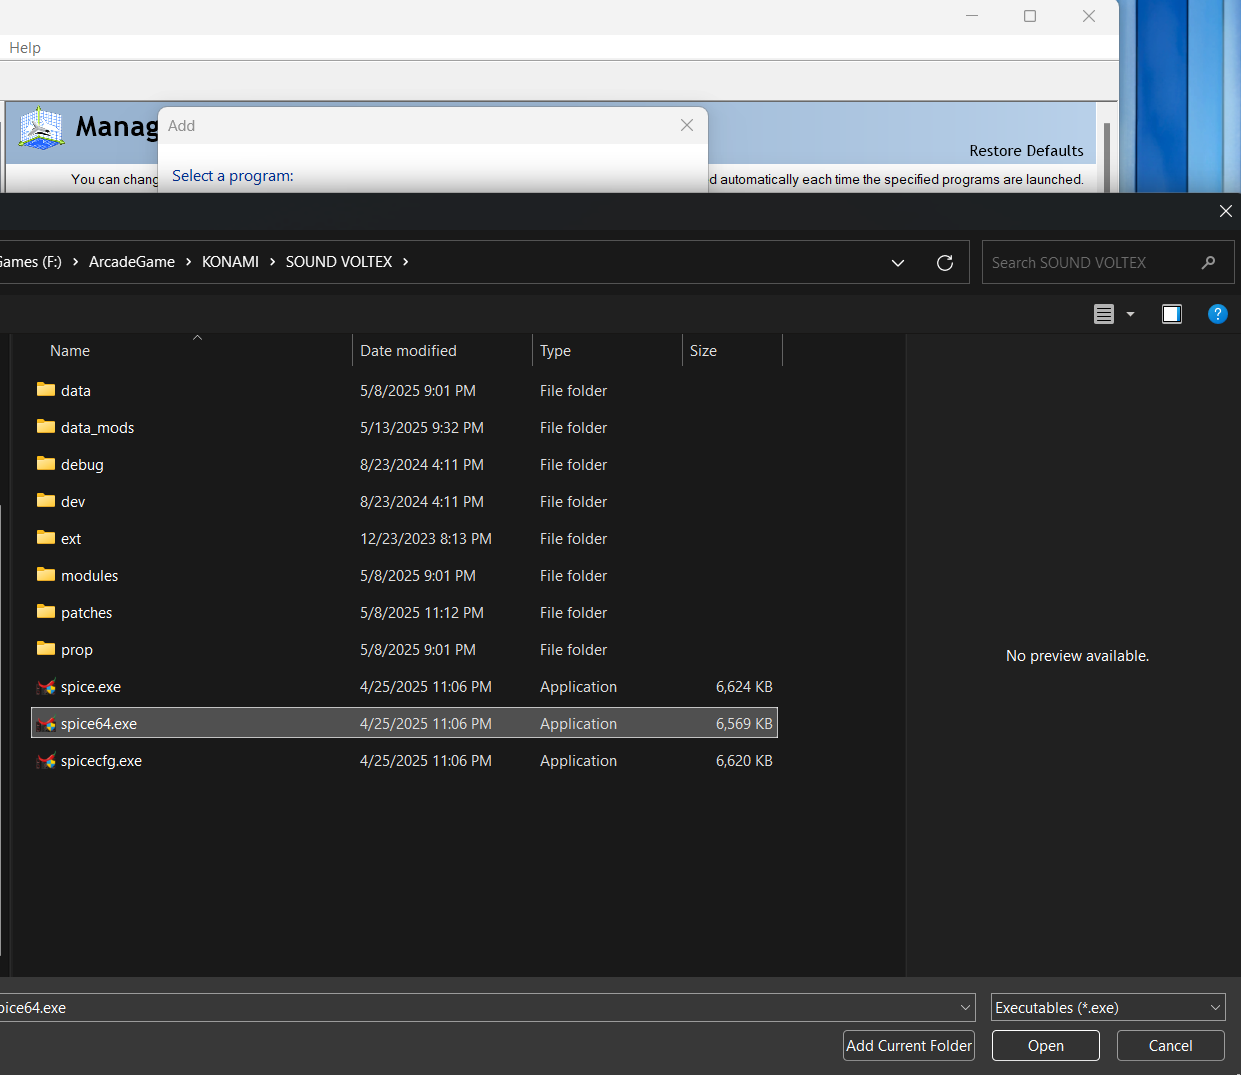Screen dimensions: 1241x1075
Task: Click the Add Current Folder button
Action: [909, 1046]
